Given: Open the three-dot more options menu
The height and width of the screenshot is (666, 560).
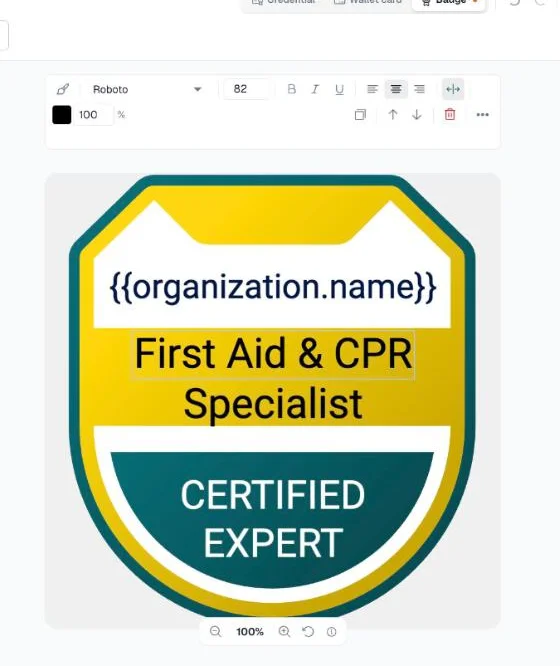Looking at the screenshot, I should coord(483,115).
